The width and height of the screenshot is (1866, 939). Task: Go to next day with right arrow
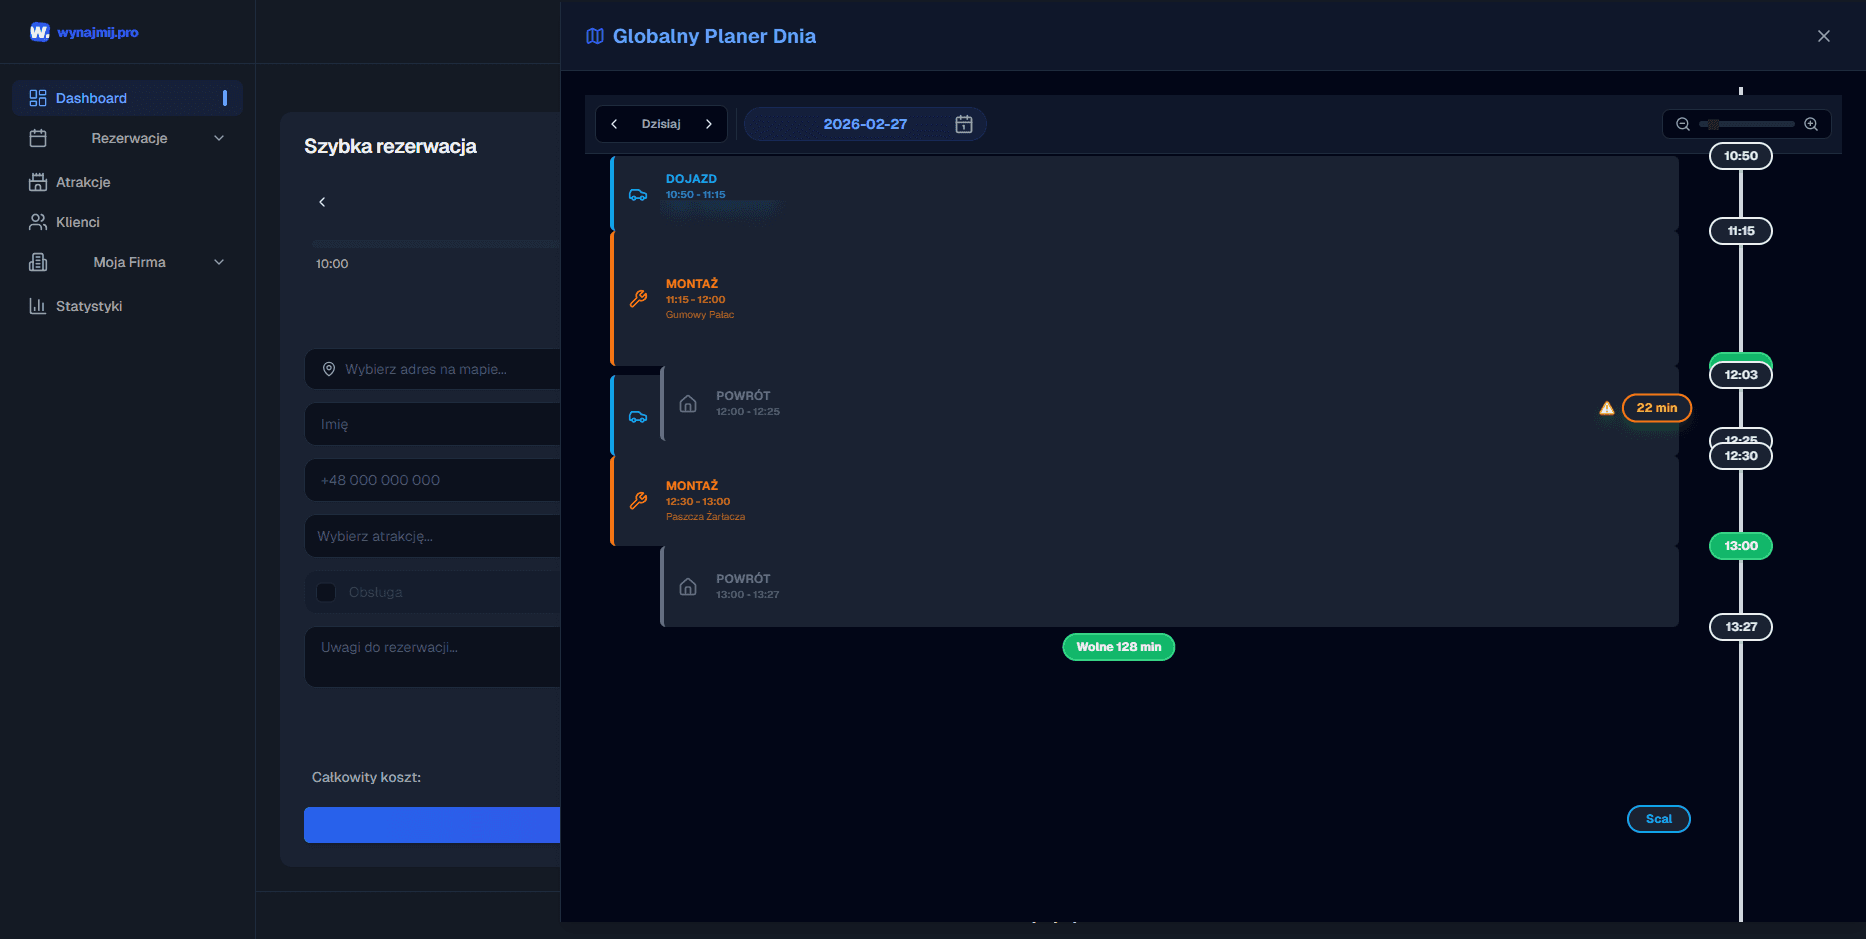click(709, 124)
